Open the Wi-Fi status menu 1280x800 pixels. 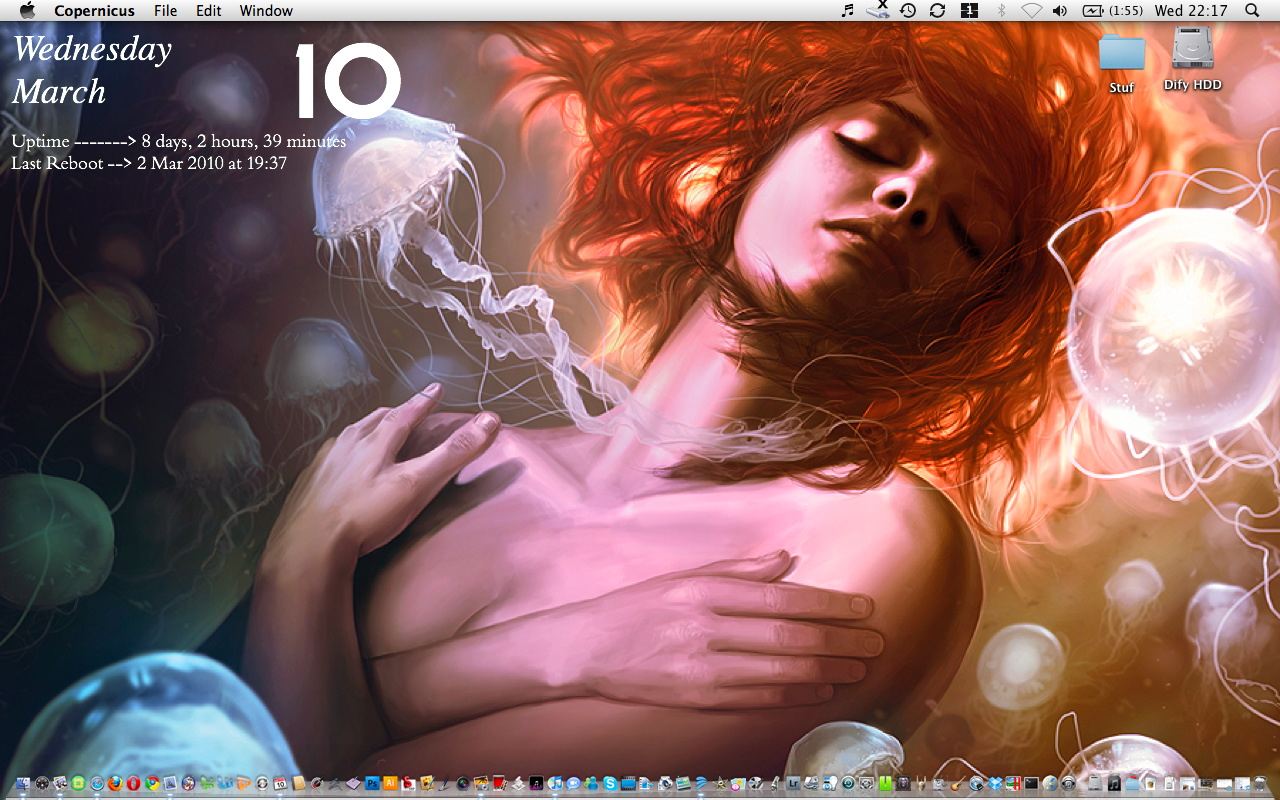pyautogui.click(x=1031, y=10)
